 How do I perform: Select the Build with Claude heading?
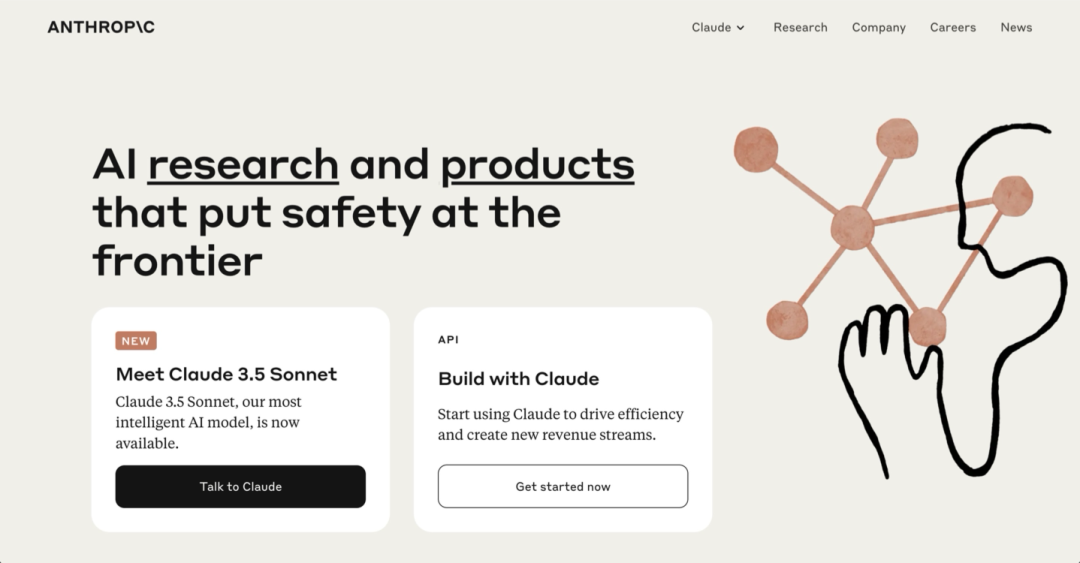(x=518, y=379)
